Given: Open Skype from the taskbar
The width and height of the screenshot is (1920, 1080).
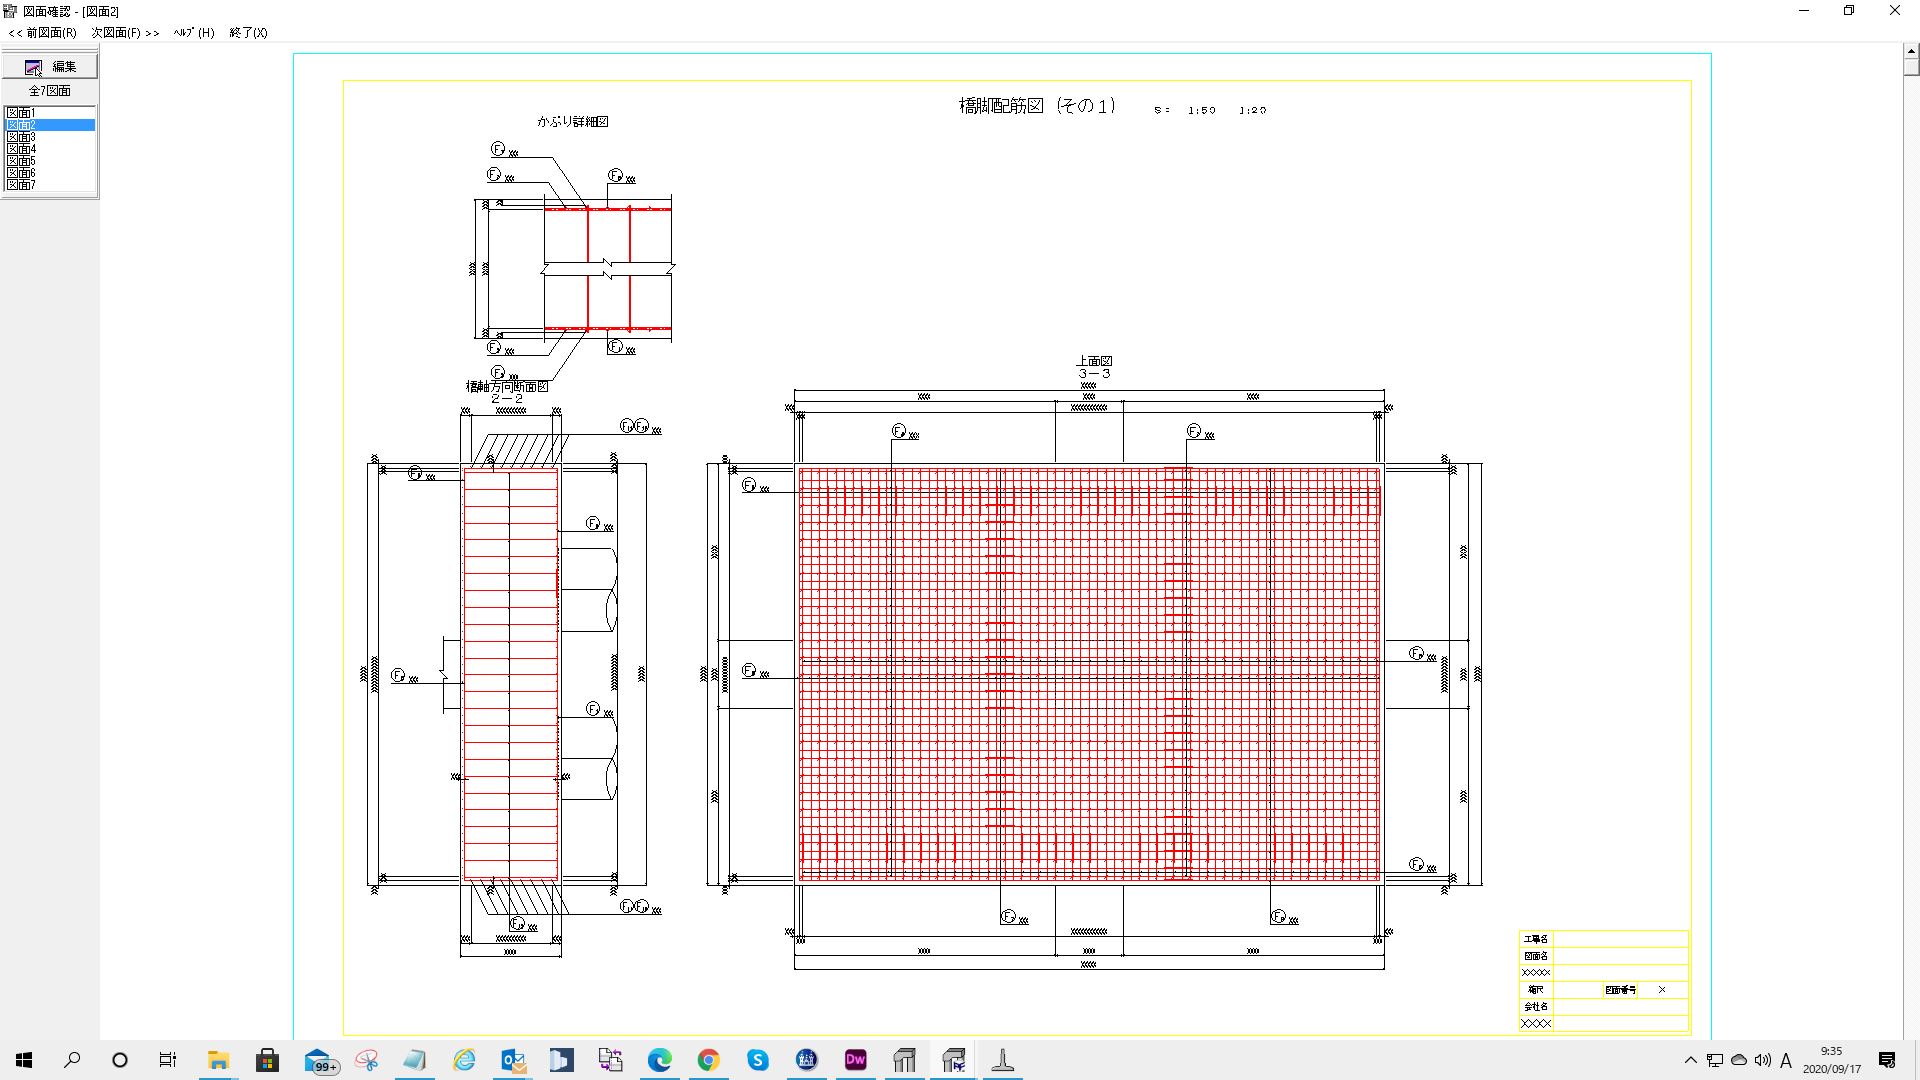Looking at the screenshot, I should 757,1060.
